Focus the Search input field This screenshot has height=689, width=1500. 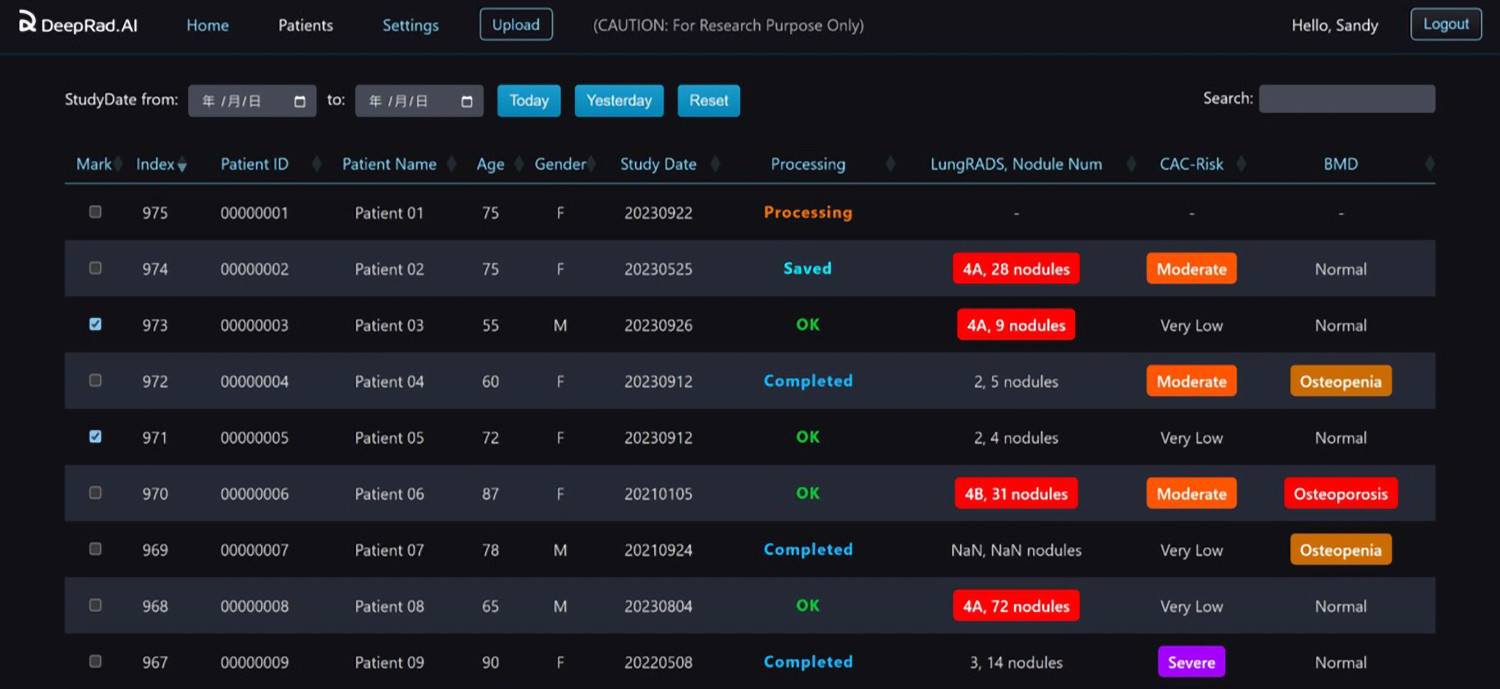[x=1346, y=98]
